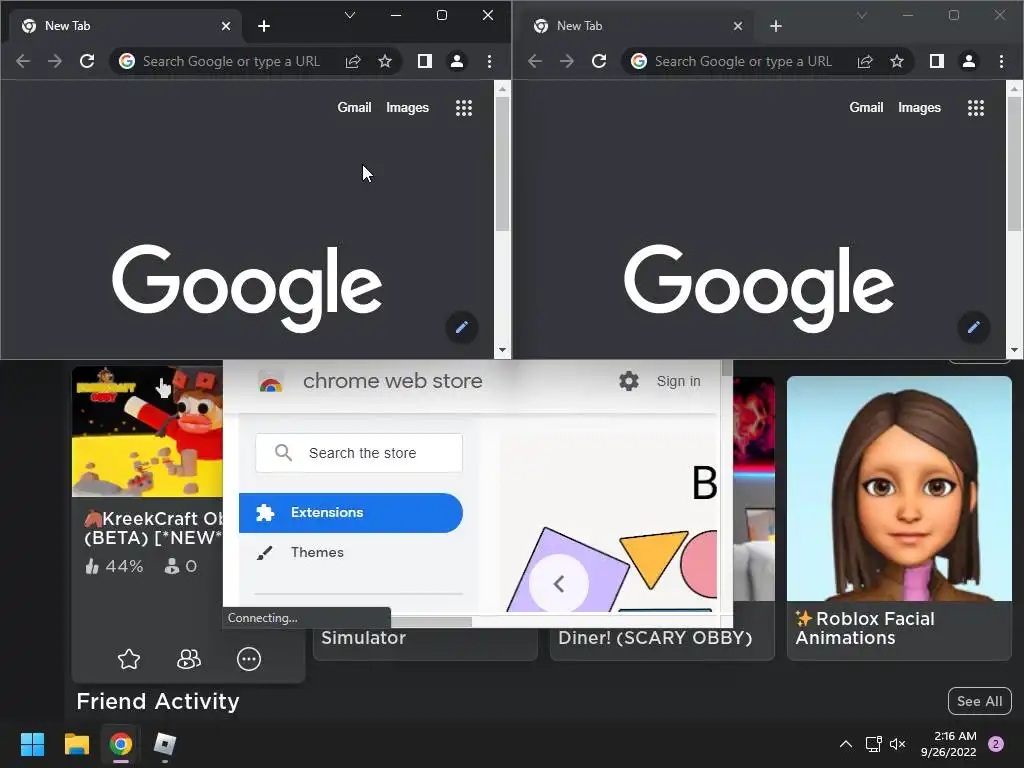Screen dimensions: 1024x768
Task: Reload page in left Chrome window
Action: pyautogui.click(x=87, y=61)
